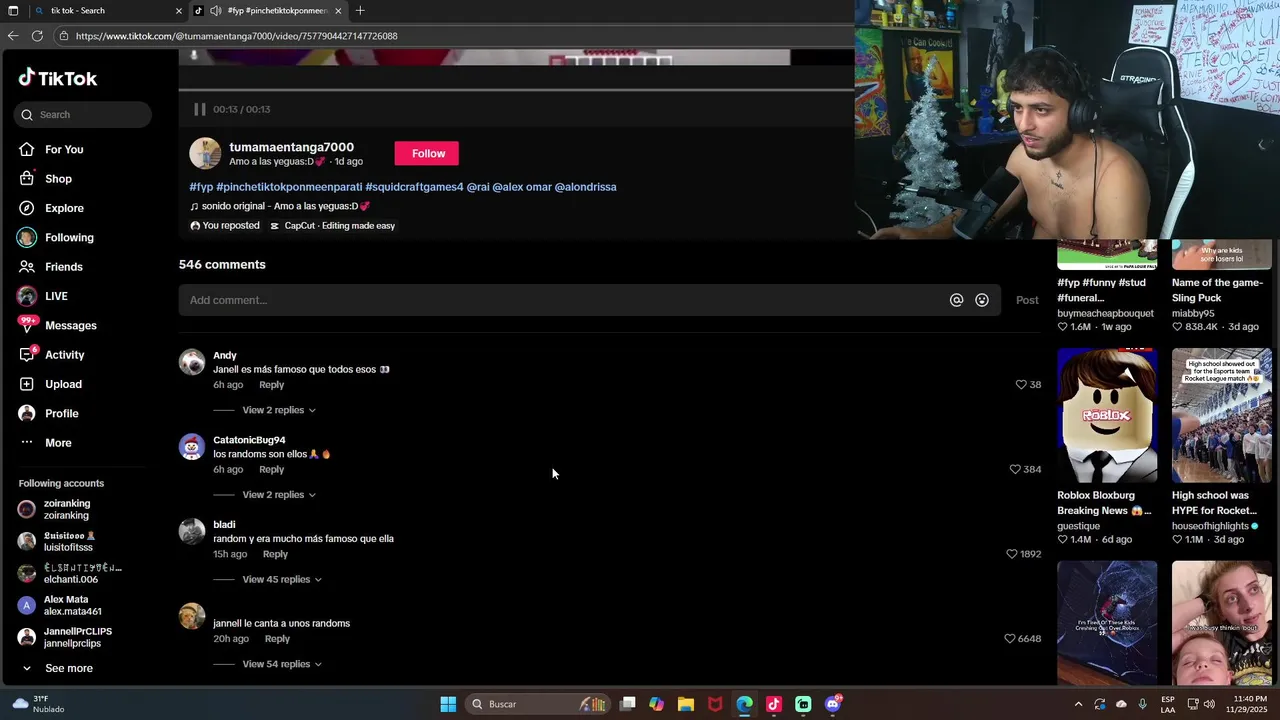The width and height of the screenshot is (1280, 720).
Task: Insert an @ mention in comment
Action: 956,300
